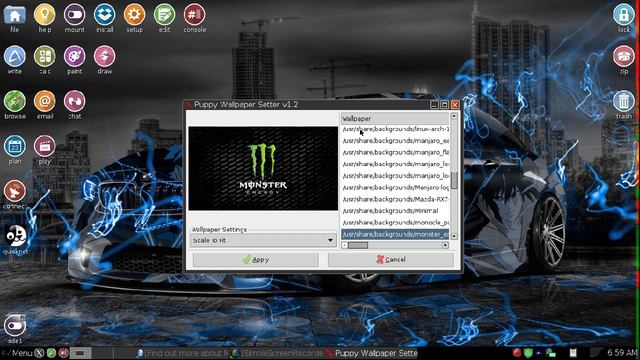Select the monocle_p wallpaper row
The width and height of the screenshot is (640, 360).
point(395,223)
